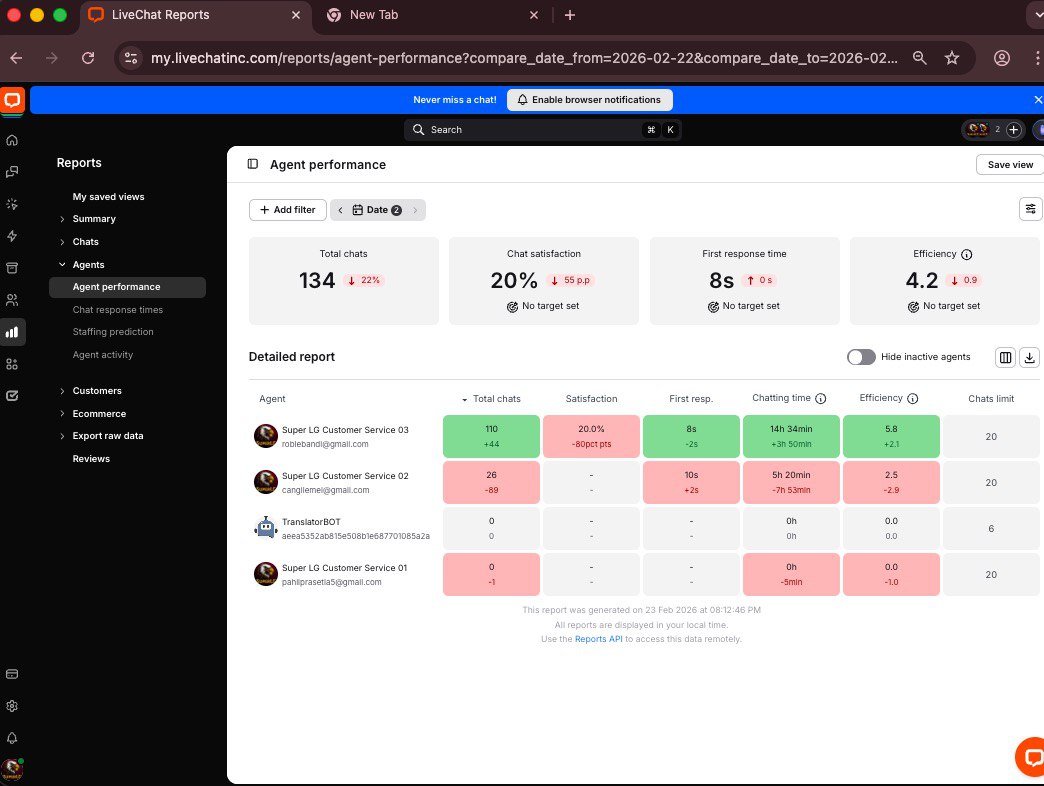Open the Reports API link
Viewport: 1044px width, 786px height.
[x=599, y=639]
